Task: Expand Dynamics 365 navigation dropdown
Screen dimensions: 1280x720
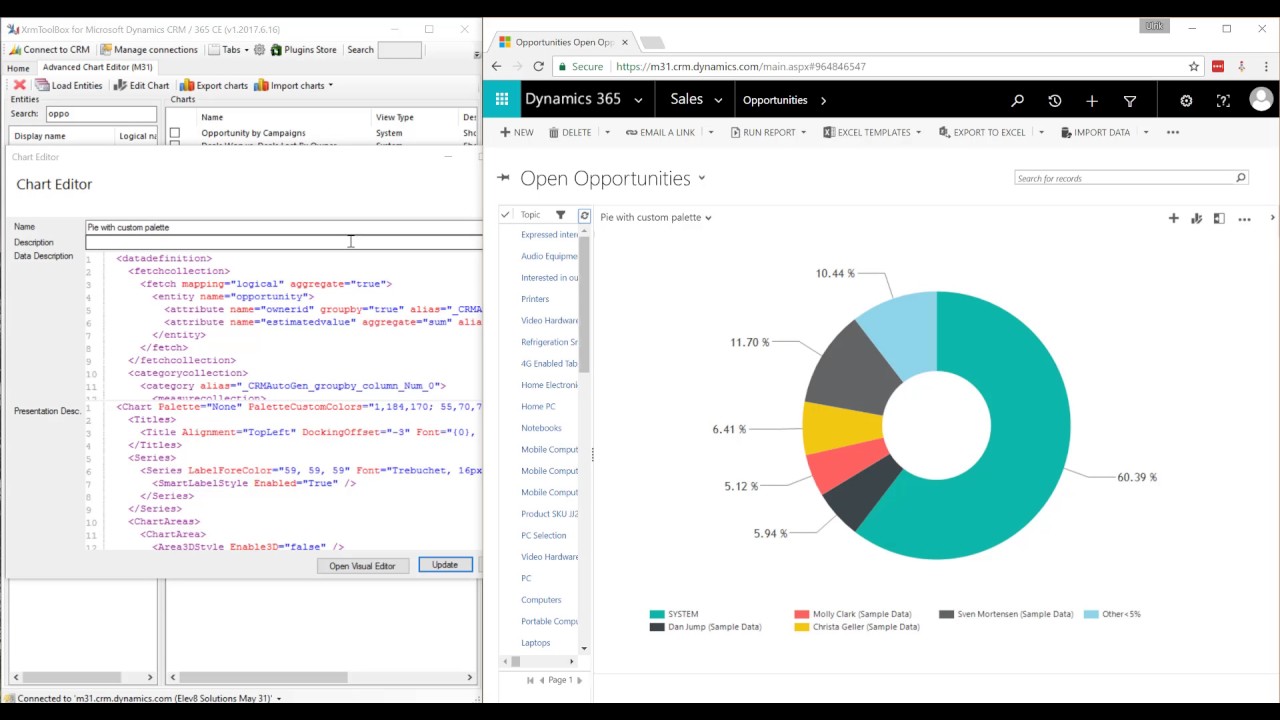Action: 636,100
